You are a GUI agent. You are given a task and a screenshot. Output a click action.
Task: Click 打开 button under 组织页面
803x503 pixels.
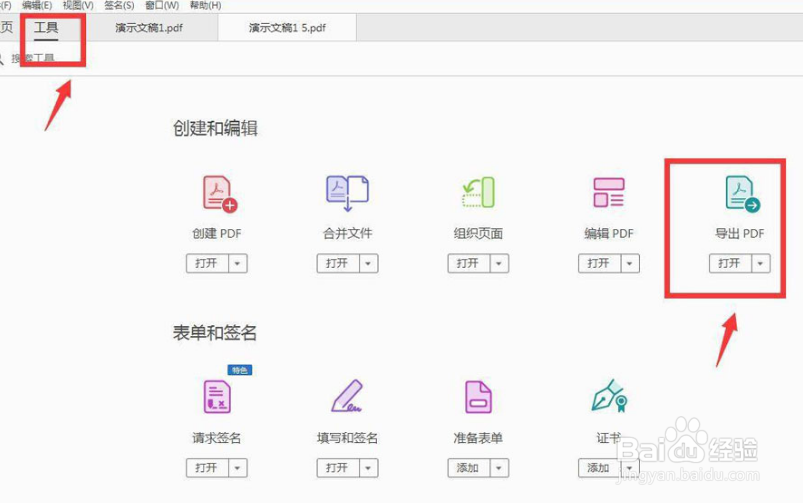click(x=468, y=263)
